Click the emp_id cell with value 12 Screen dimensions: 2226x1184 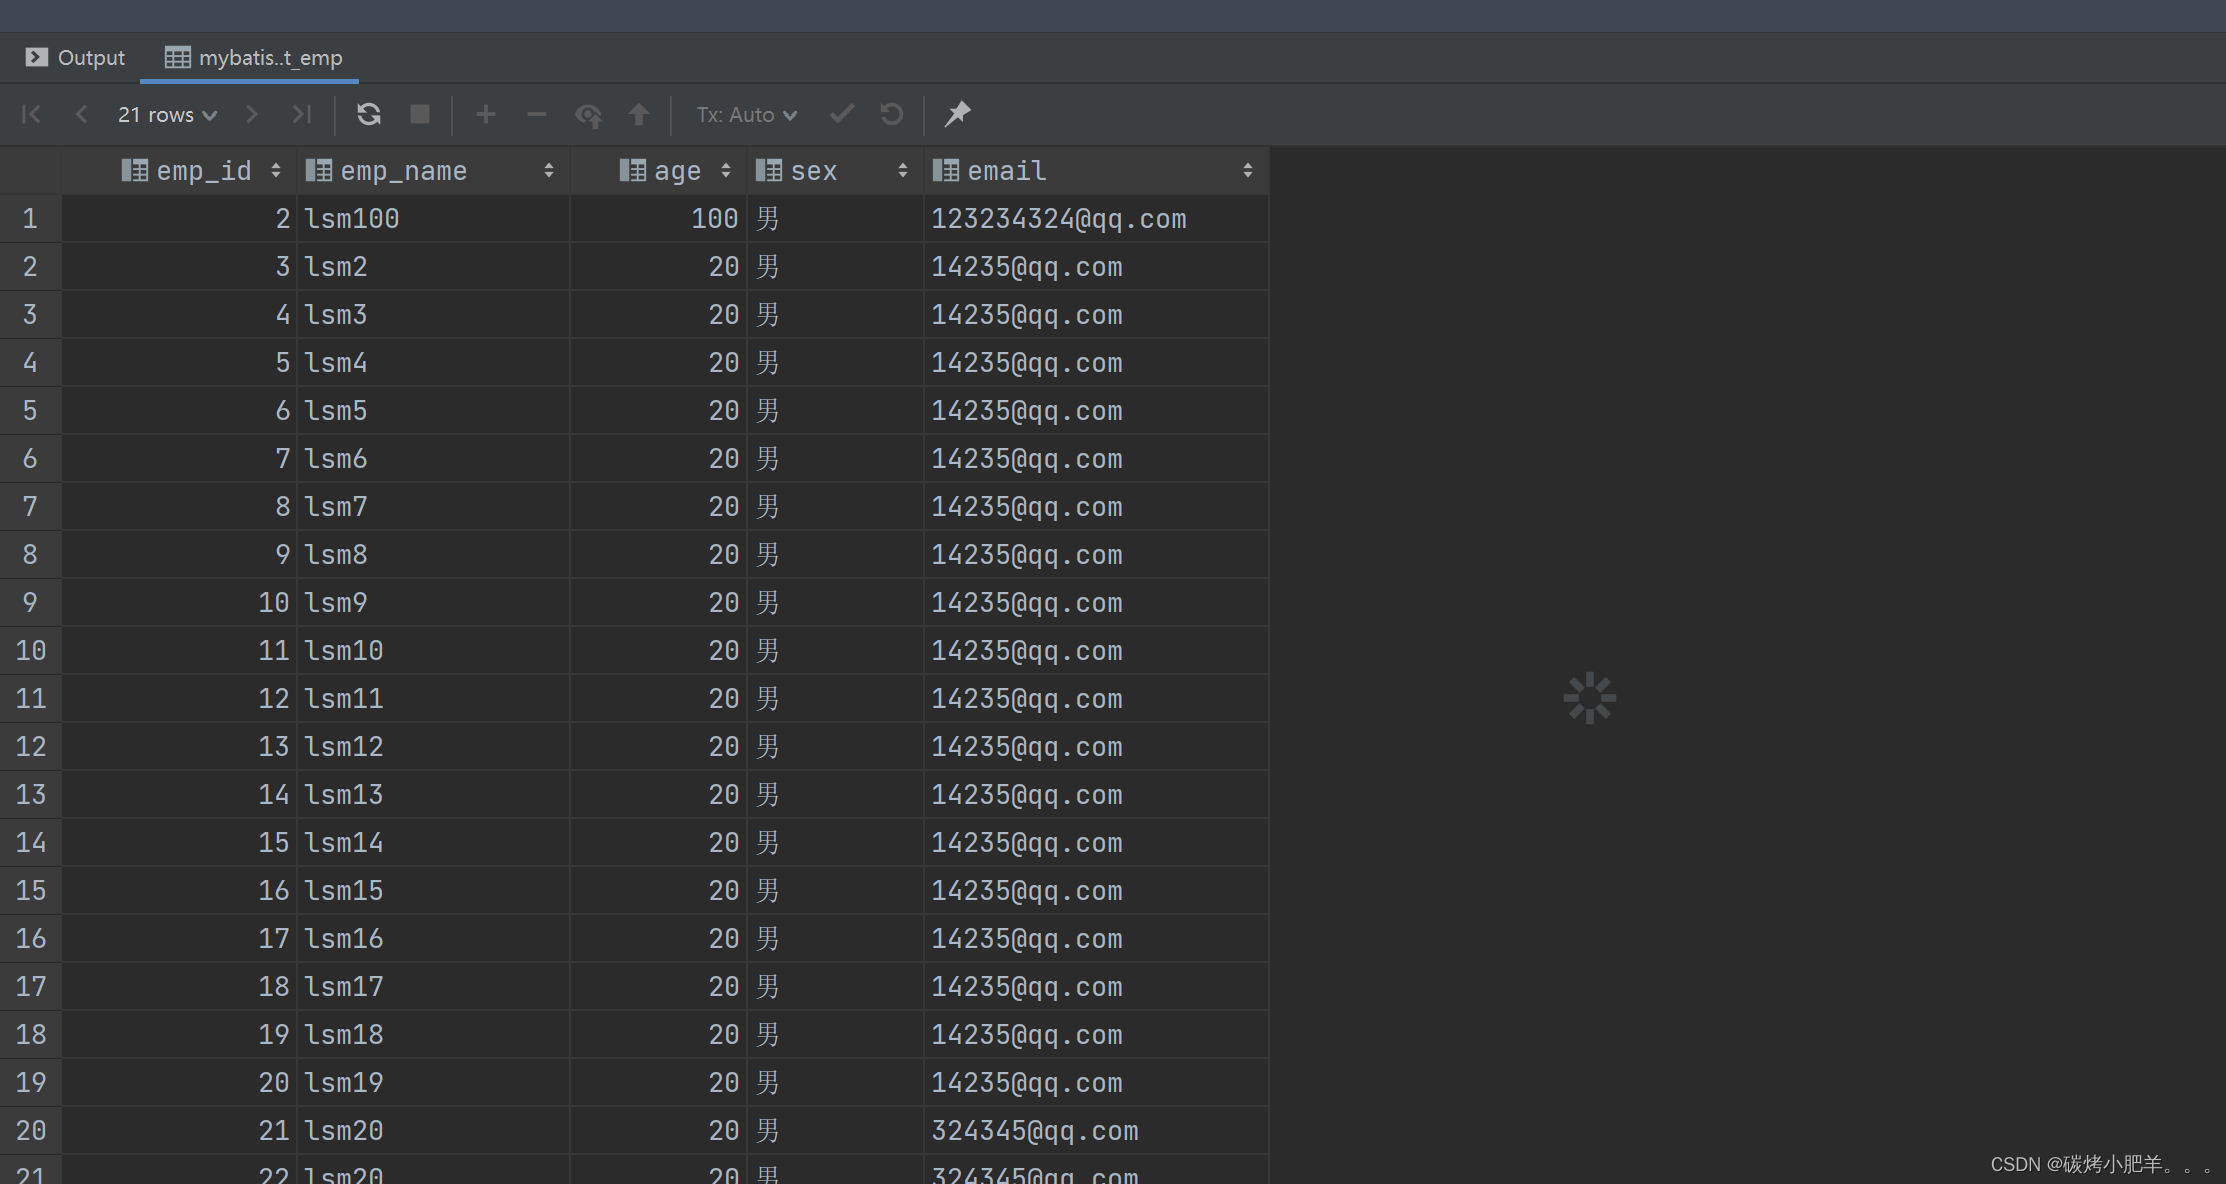[x=180, y=699]
